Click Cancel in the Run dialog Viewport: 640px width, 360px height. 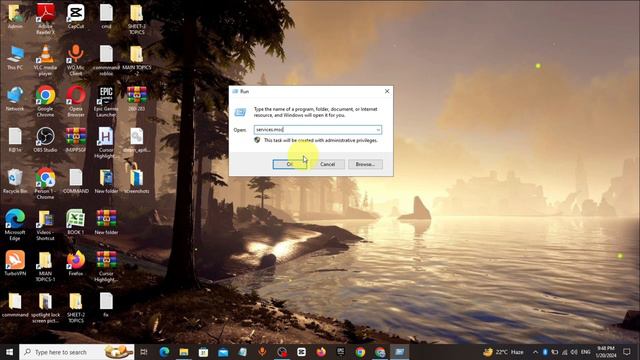[x=327, y=164]
